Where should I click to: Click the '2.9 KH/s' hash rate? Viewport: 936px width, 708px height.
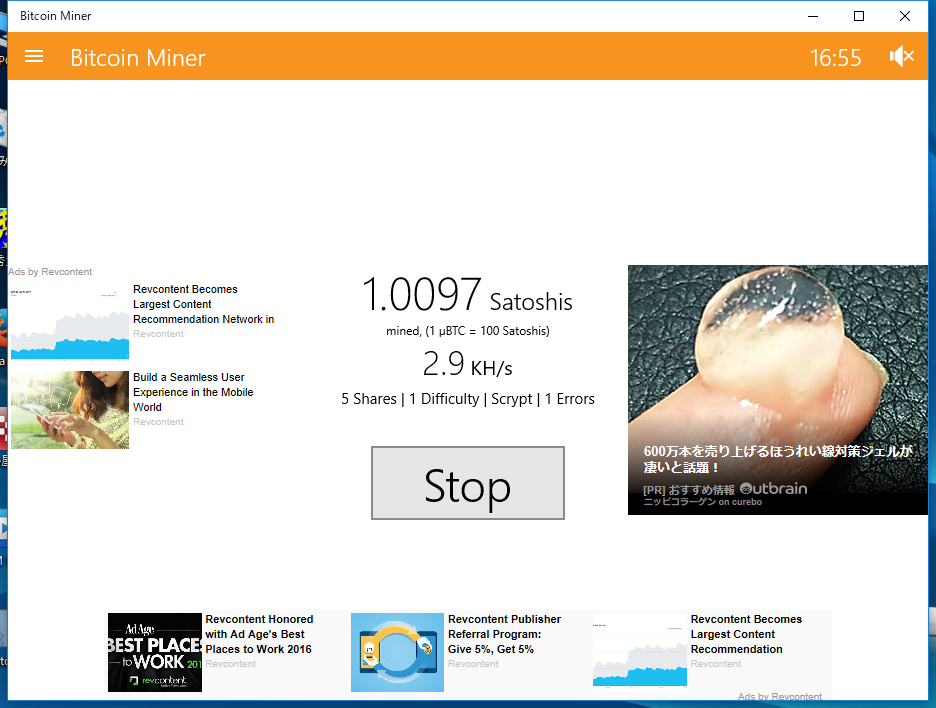pyautogui.click(x=467, y=364)
